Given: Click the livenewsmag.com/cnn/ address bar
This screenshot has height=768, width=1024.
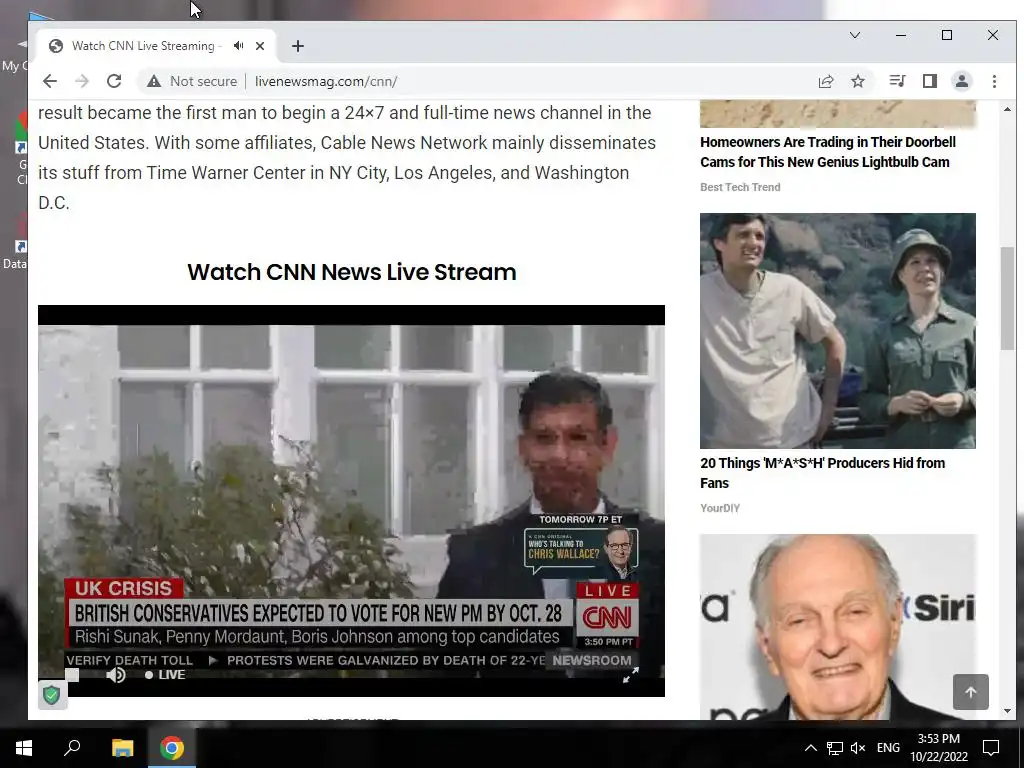Looking at the screenshot, I should click(x=326, y=81).
